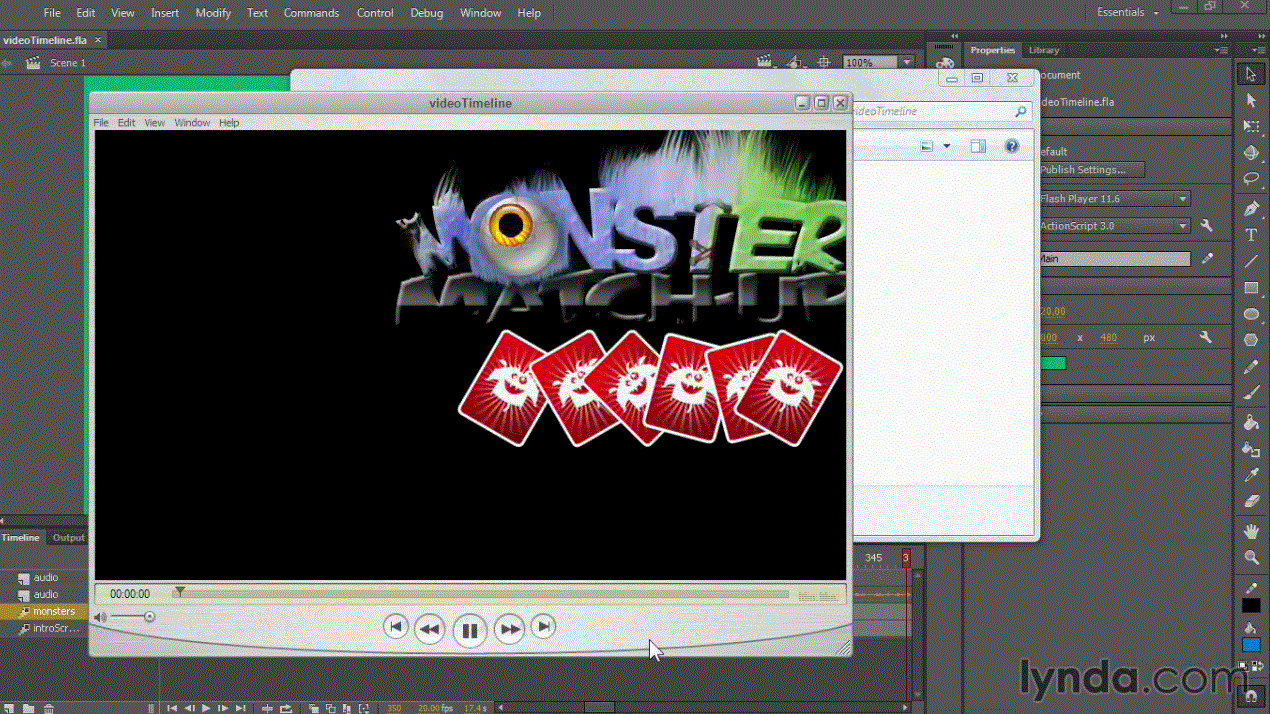The width and height of the screenshot is (1270, 714).
Task: Select the Lasso tool
Action: click(x=1251, y=179)
